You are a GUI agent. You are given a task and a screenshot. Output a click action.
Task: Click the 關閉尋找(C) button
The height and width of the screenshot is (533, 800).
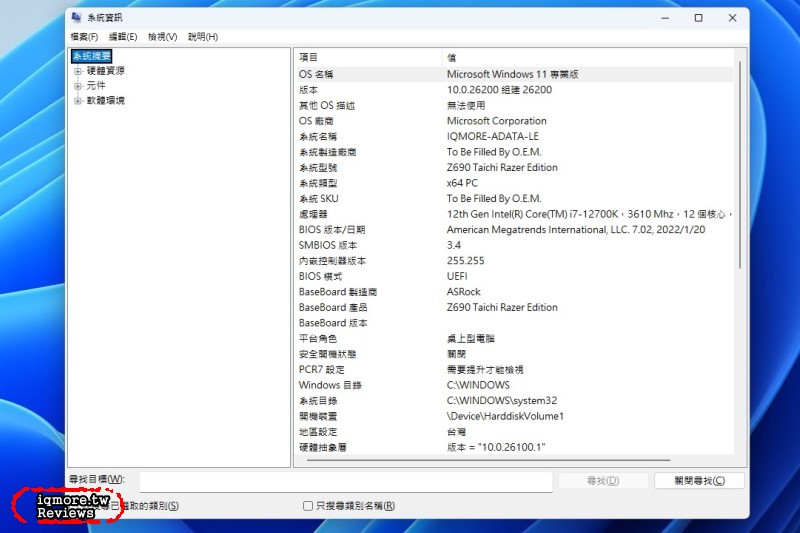[699, 481]
